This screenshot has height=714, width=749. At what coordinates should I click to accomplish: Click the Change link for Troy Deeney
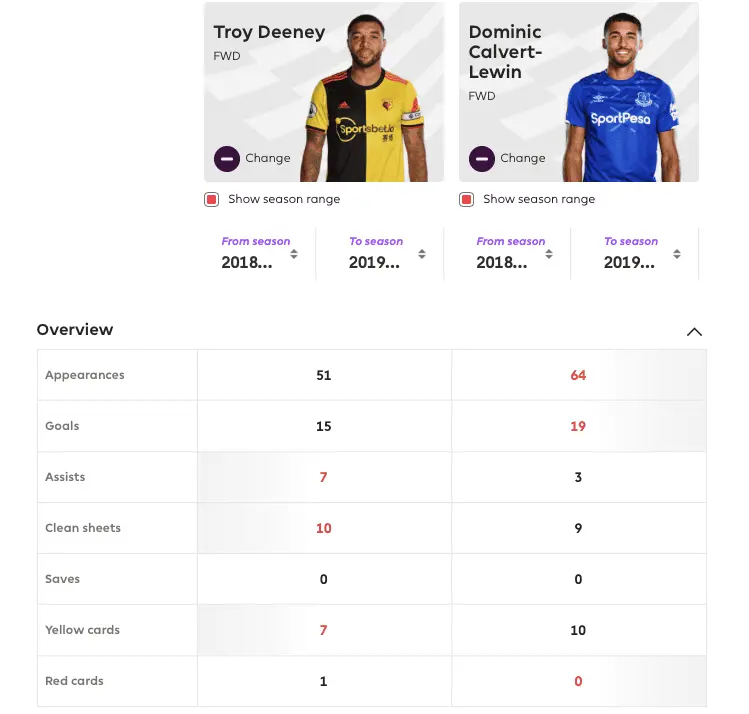[267, 158]
